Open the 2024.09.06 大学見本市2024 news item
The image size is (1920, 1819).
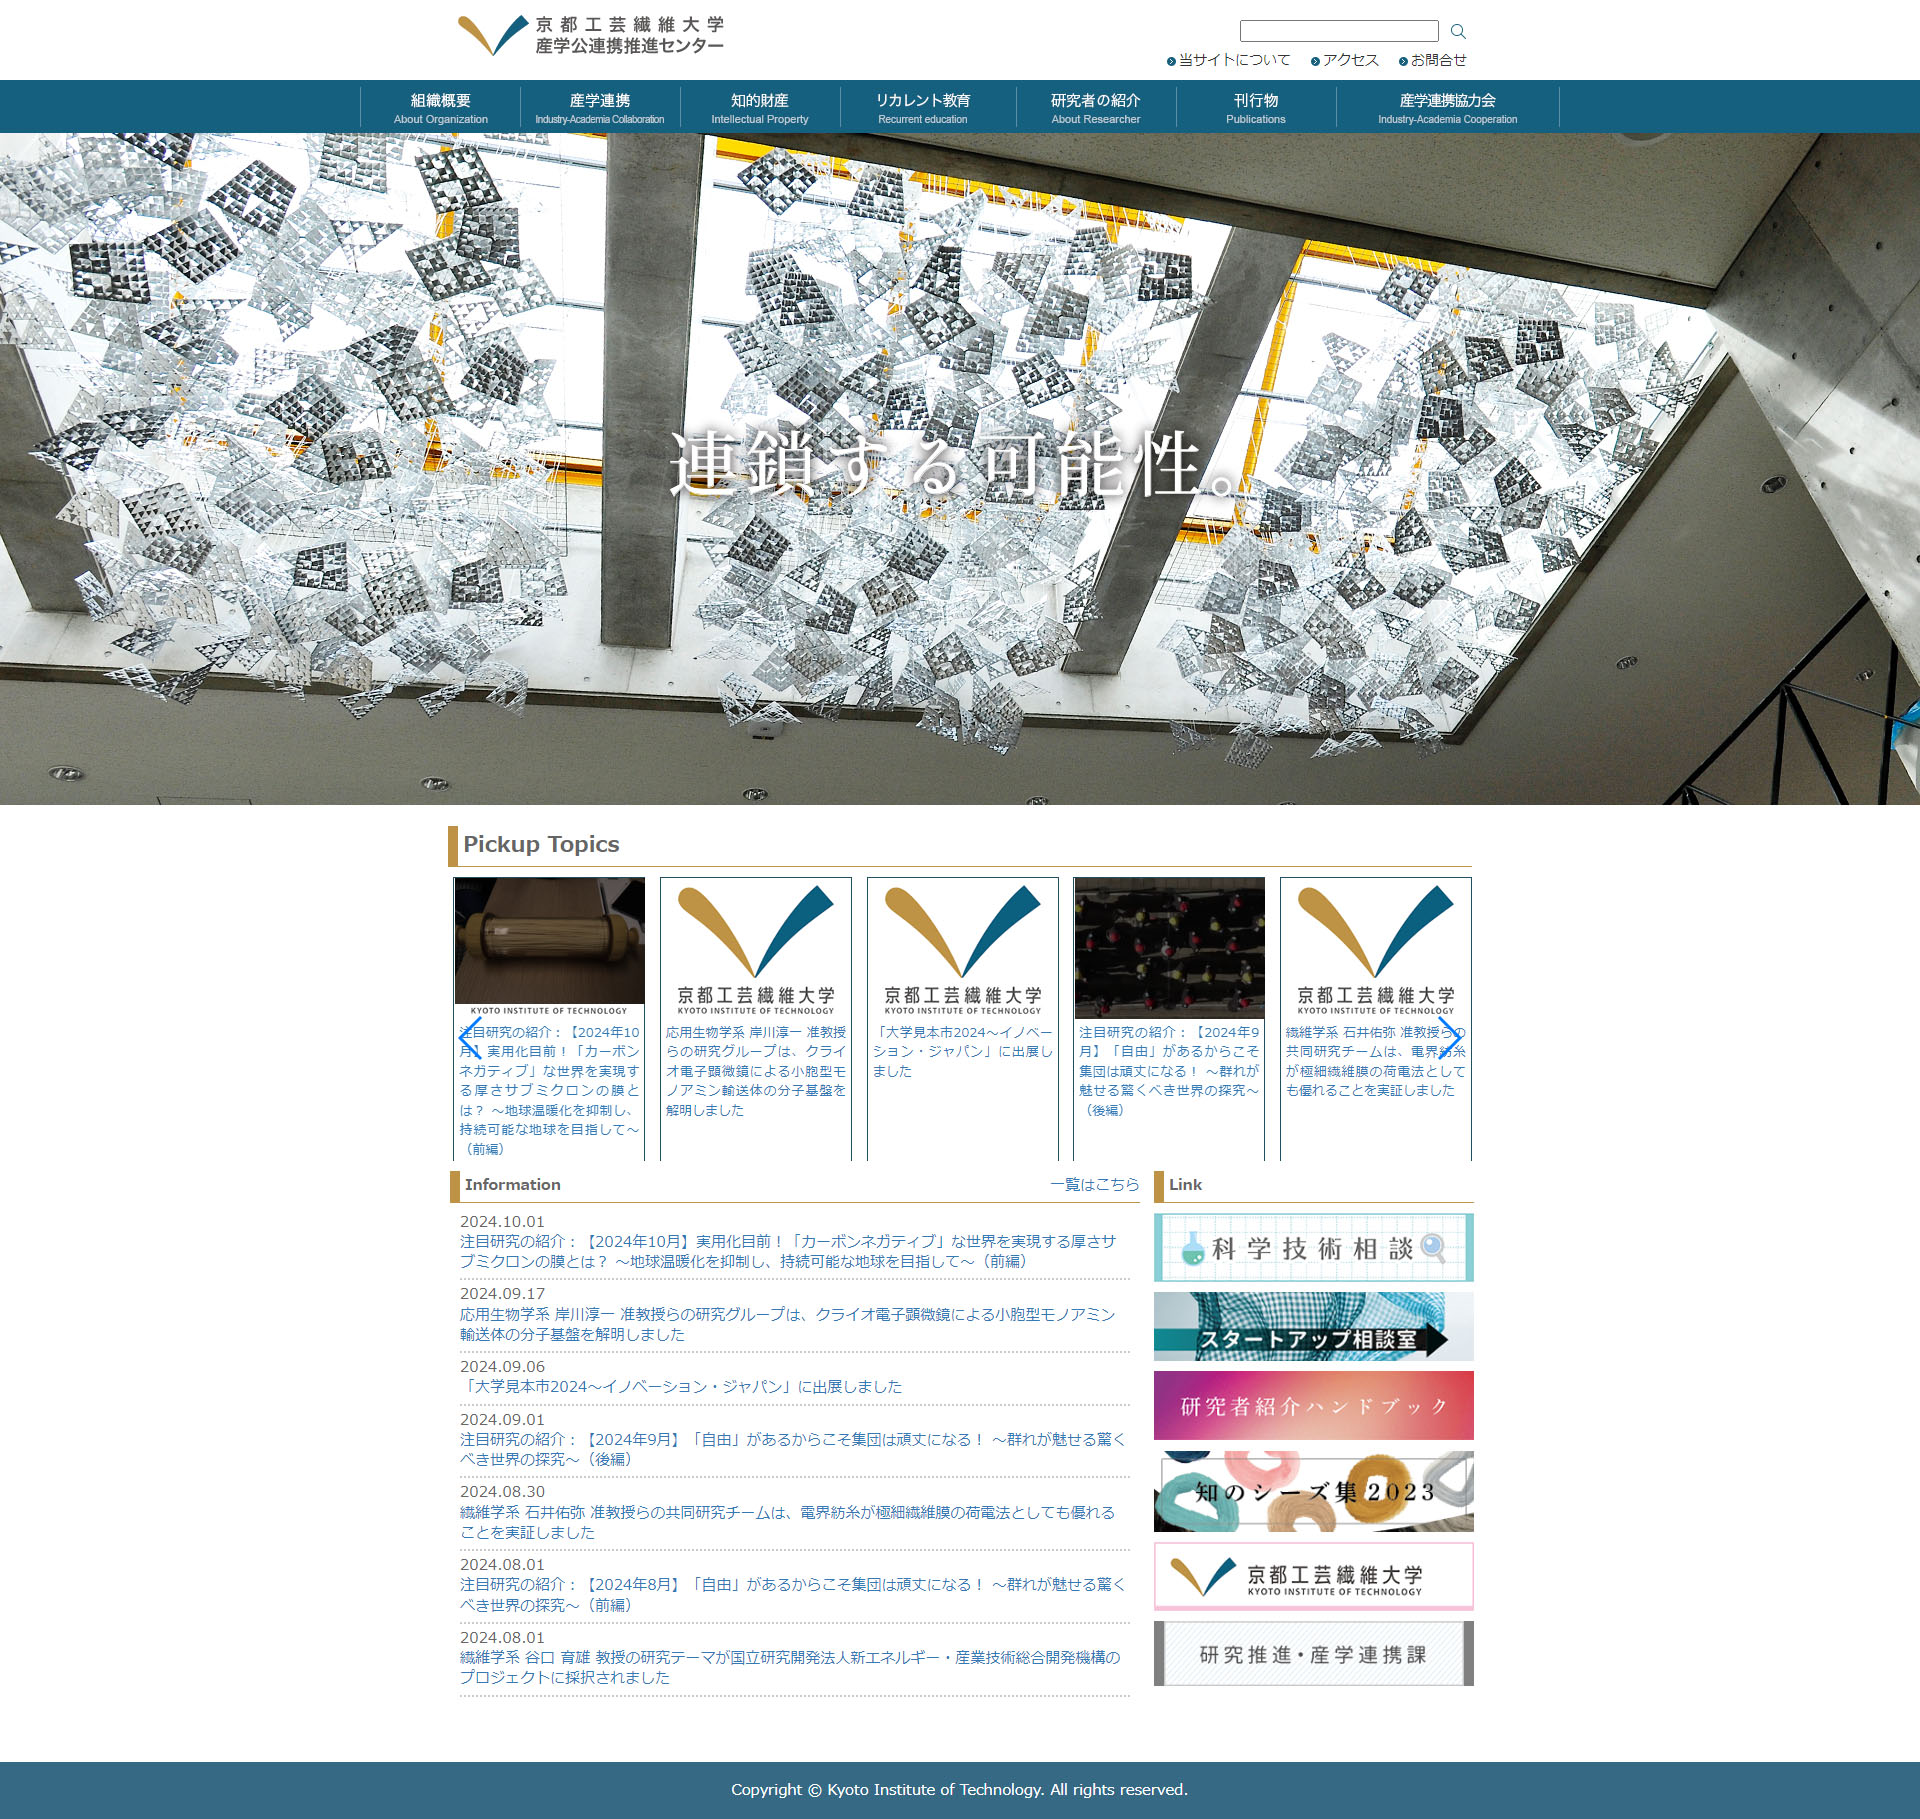[x=683, y=1386]
